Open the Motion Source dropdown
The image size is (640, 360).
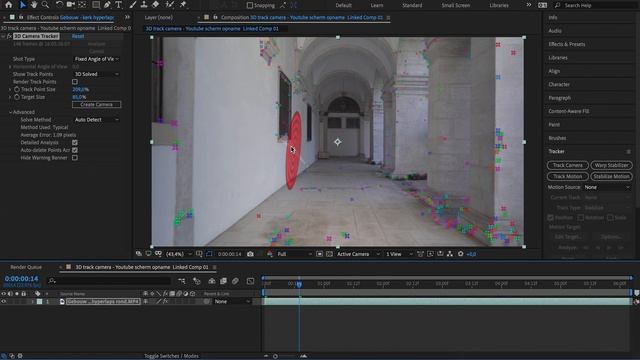pos(607,187)
